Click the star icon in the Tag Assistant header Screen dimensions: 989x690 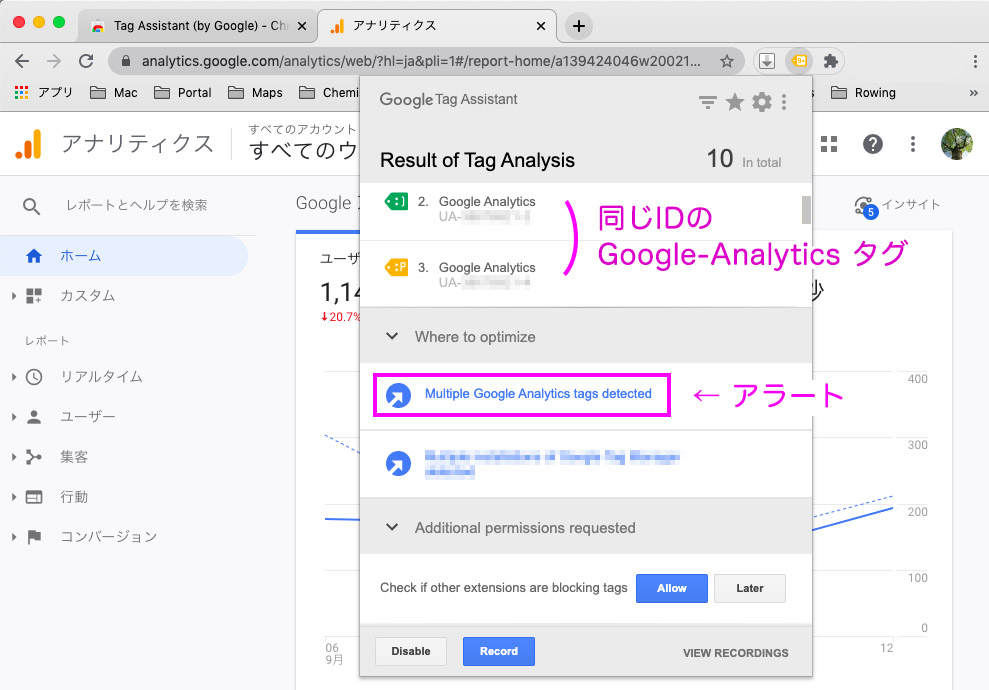point(735,102)
